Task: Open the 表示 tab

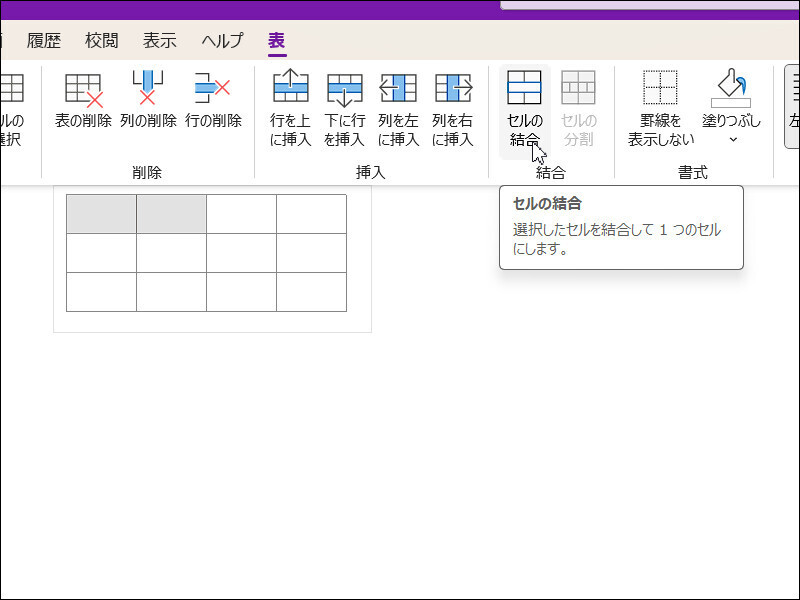Action: tap(159, 41)
